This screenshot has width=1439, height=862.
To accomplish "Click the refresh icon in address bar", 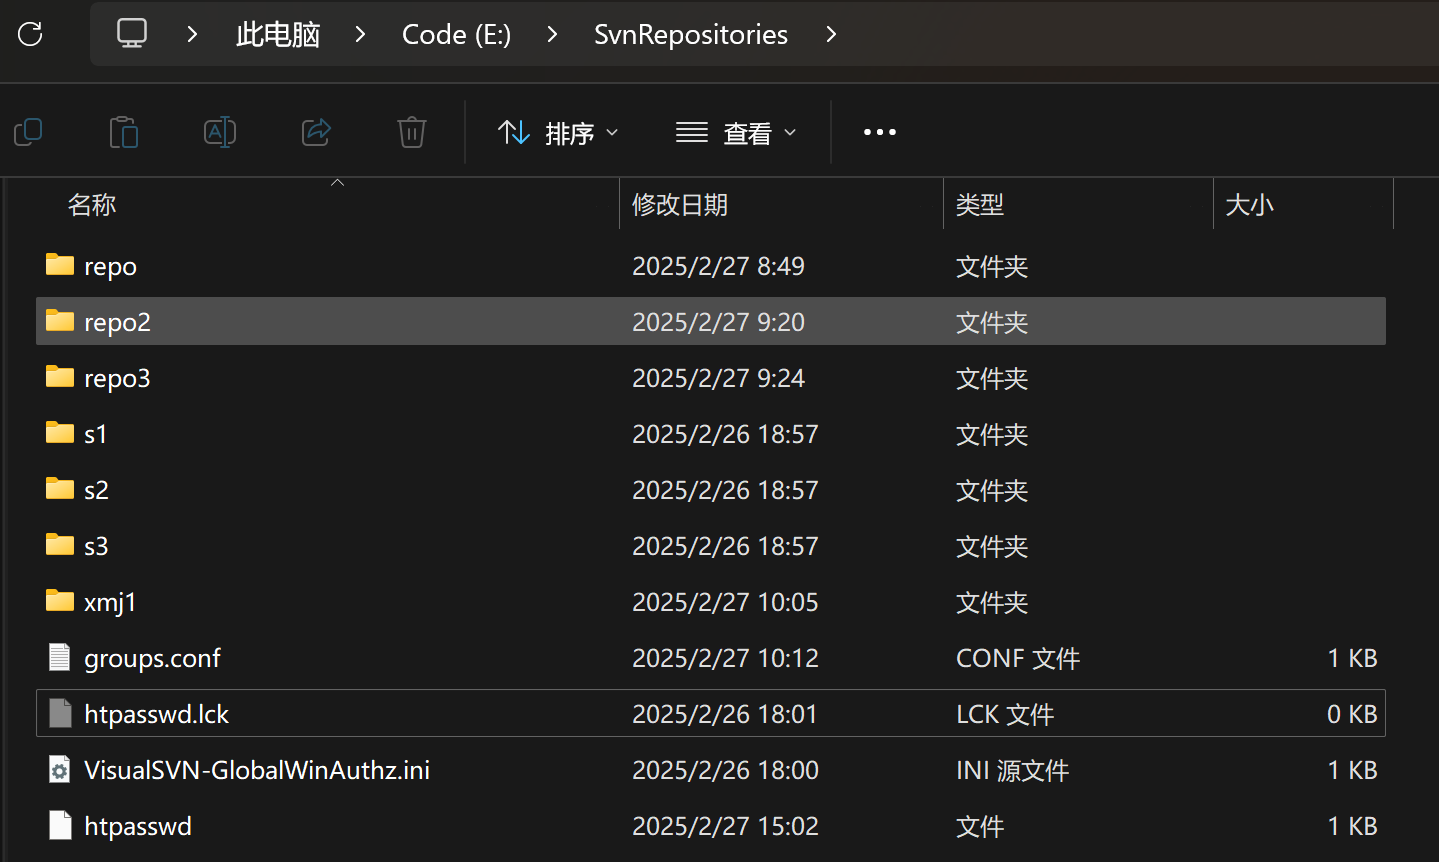I will pyautogui.click(x=30, y=34).
